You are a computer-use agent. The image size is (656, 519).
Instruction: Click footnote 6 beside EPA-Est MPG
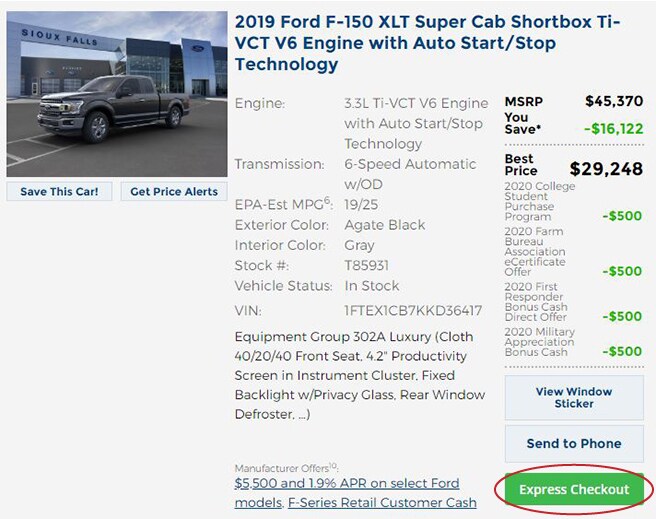328,200
